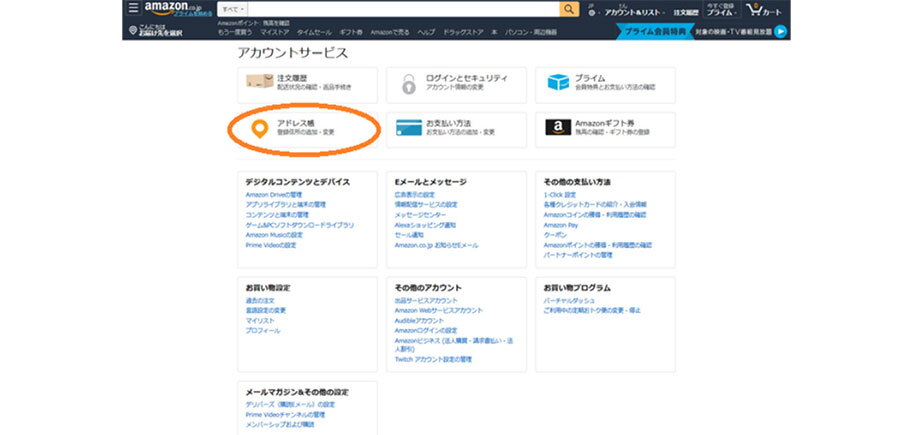Open クーポン link
The image size is (910, 435).
(555, 235)
